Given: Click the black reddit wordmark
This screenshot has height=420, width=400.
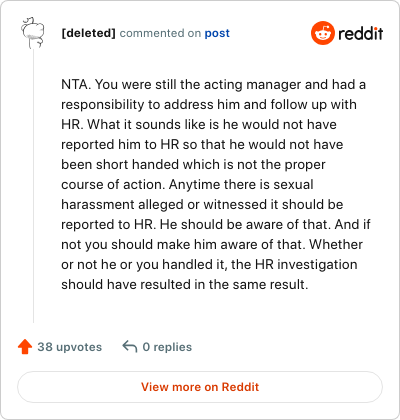Looking at the screenshot, I should (361, 33).
